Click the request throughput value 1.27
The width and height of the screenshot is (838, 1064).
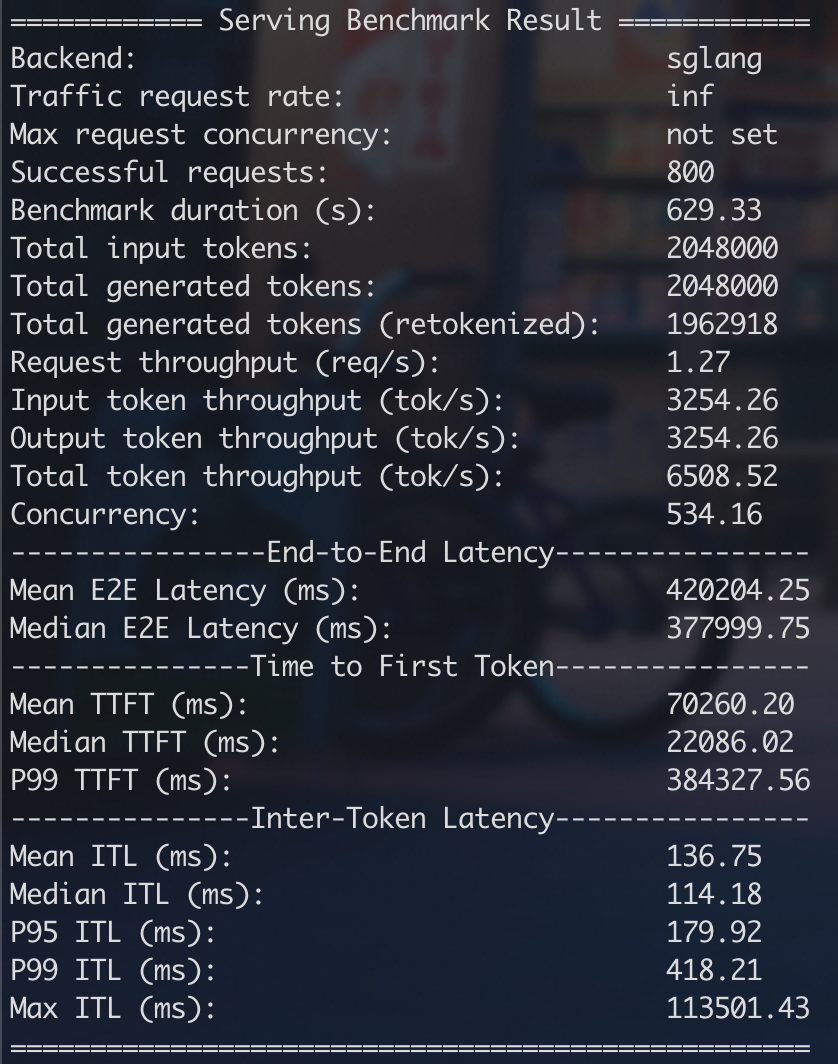[698, 362]
